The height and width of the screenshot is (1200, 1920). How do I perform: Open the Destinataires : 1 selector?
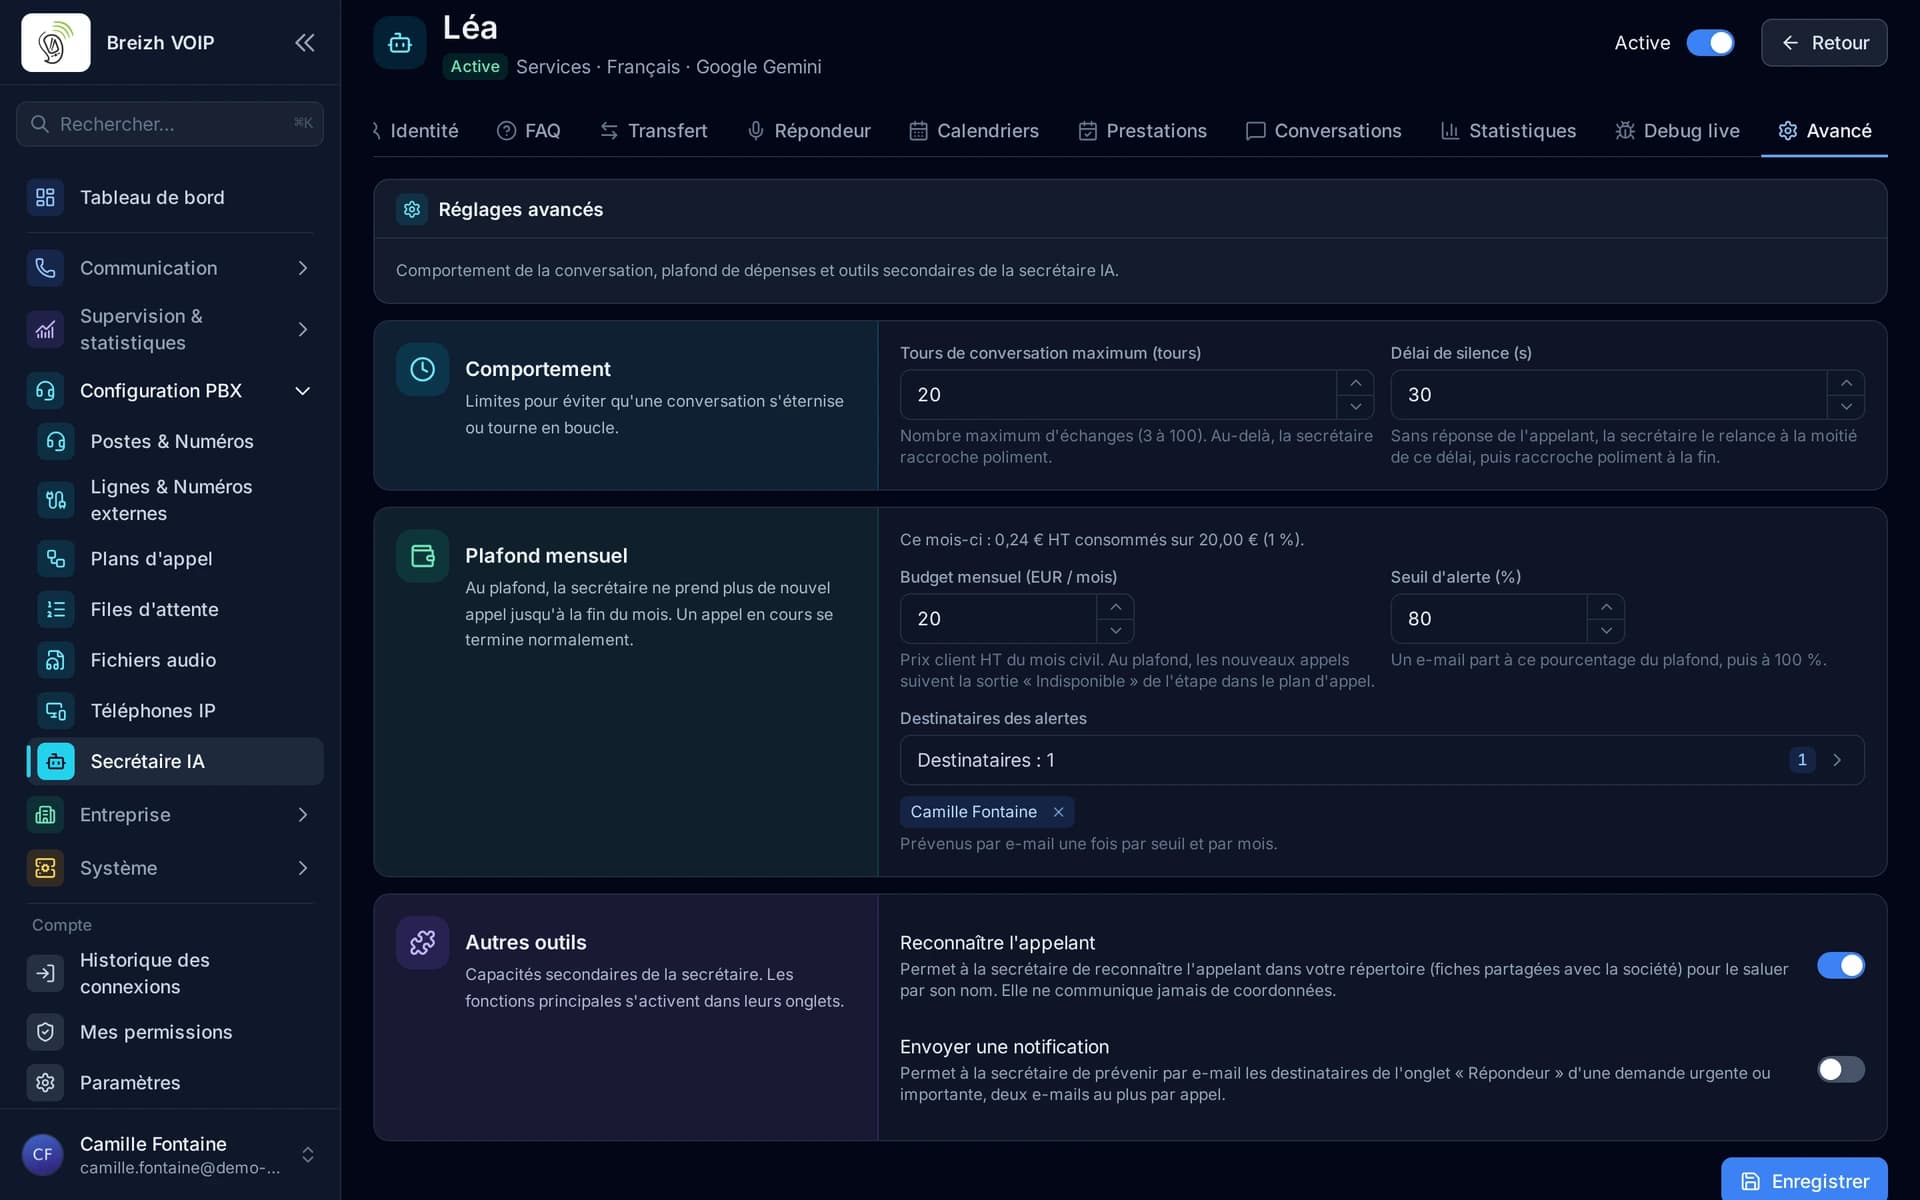pos(1382,760)
